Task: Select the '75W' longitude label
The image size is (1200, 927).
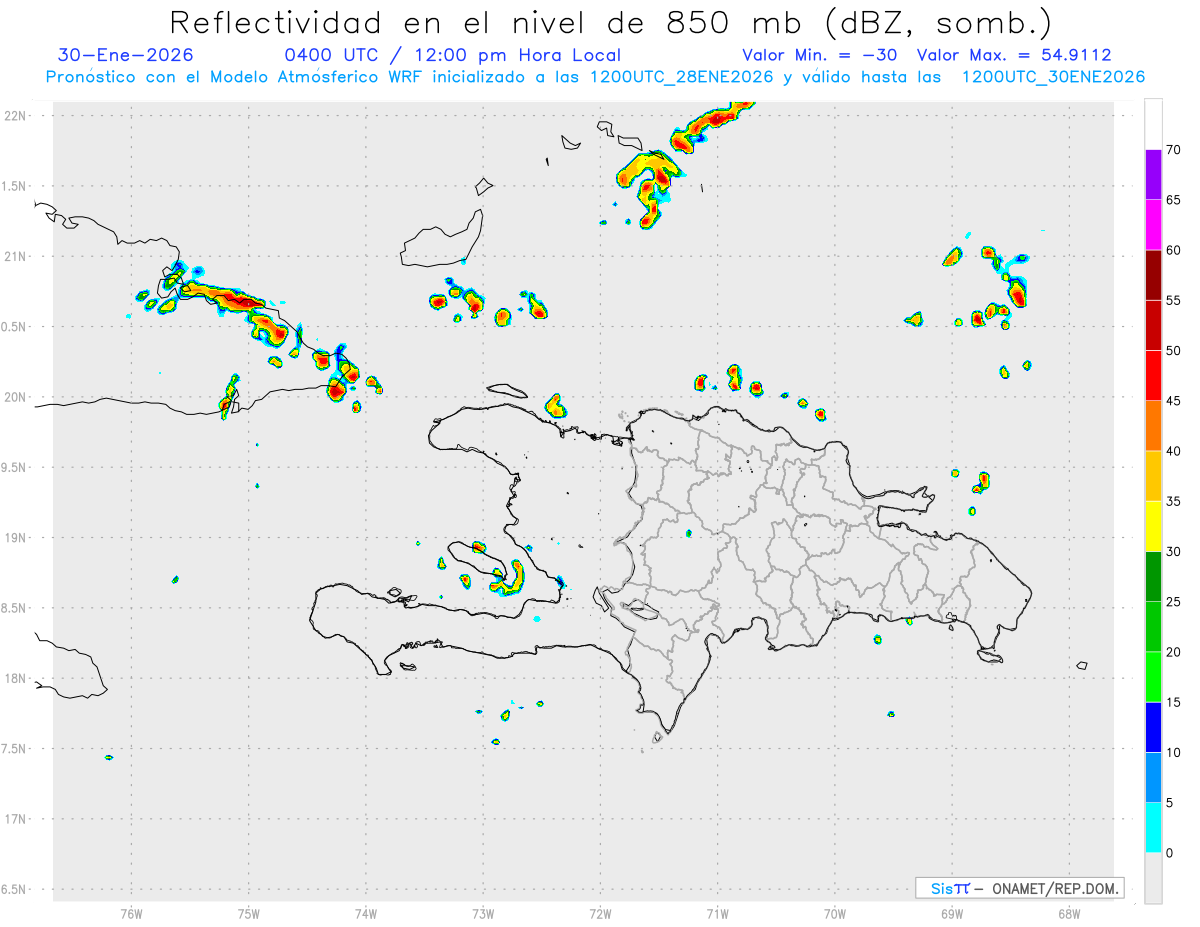Action: click(x=249, y=913)
